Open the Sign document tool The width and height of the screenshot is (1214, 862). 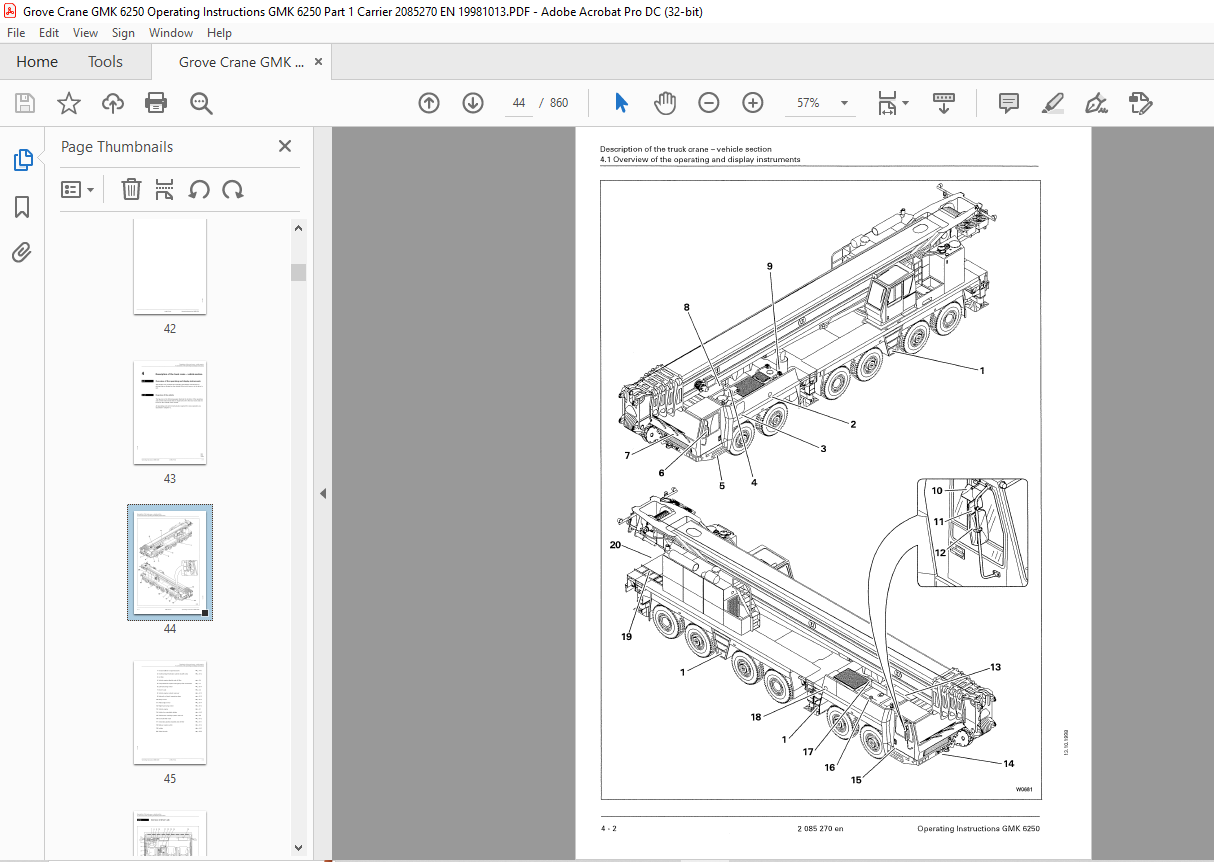click(1097, 103)
